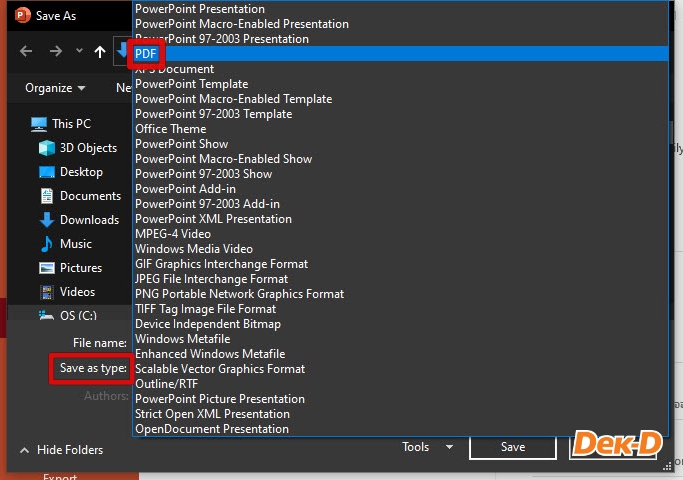The height and width of the screenshot is (480, 683).
Task: Click the back navigation arrow
Action: (x=26, y=51)
